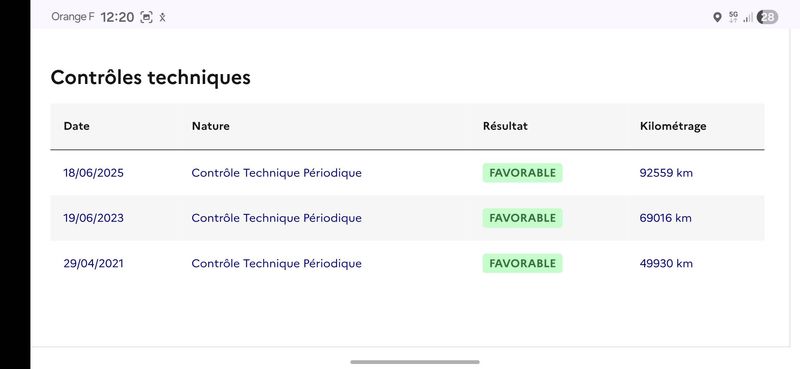The image size is (800, 369).
Task: Tap the location pin status icon
Action: pyautogui.click(x=717, y=17)
